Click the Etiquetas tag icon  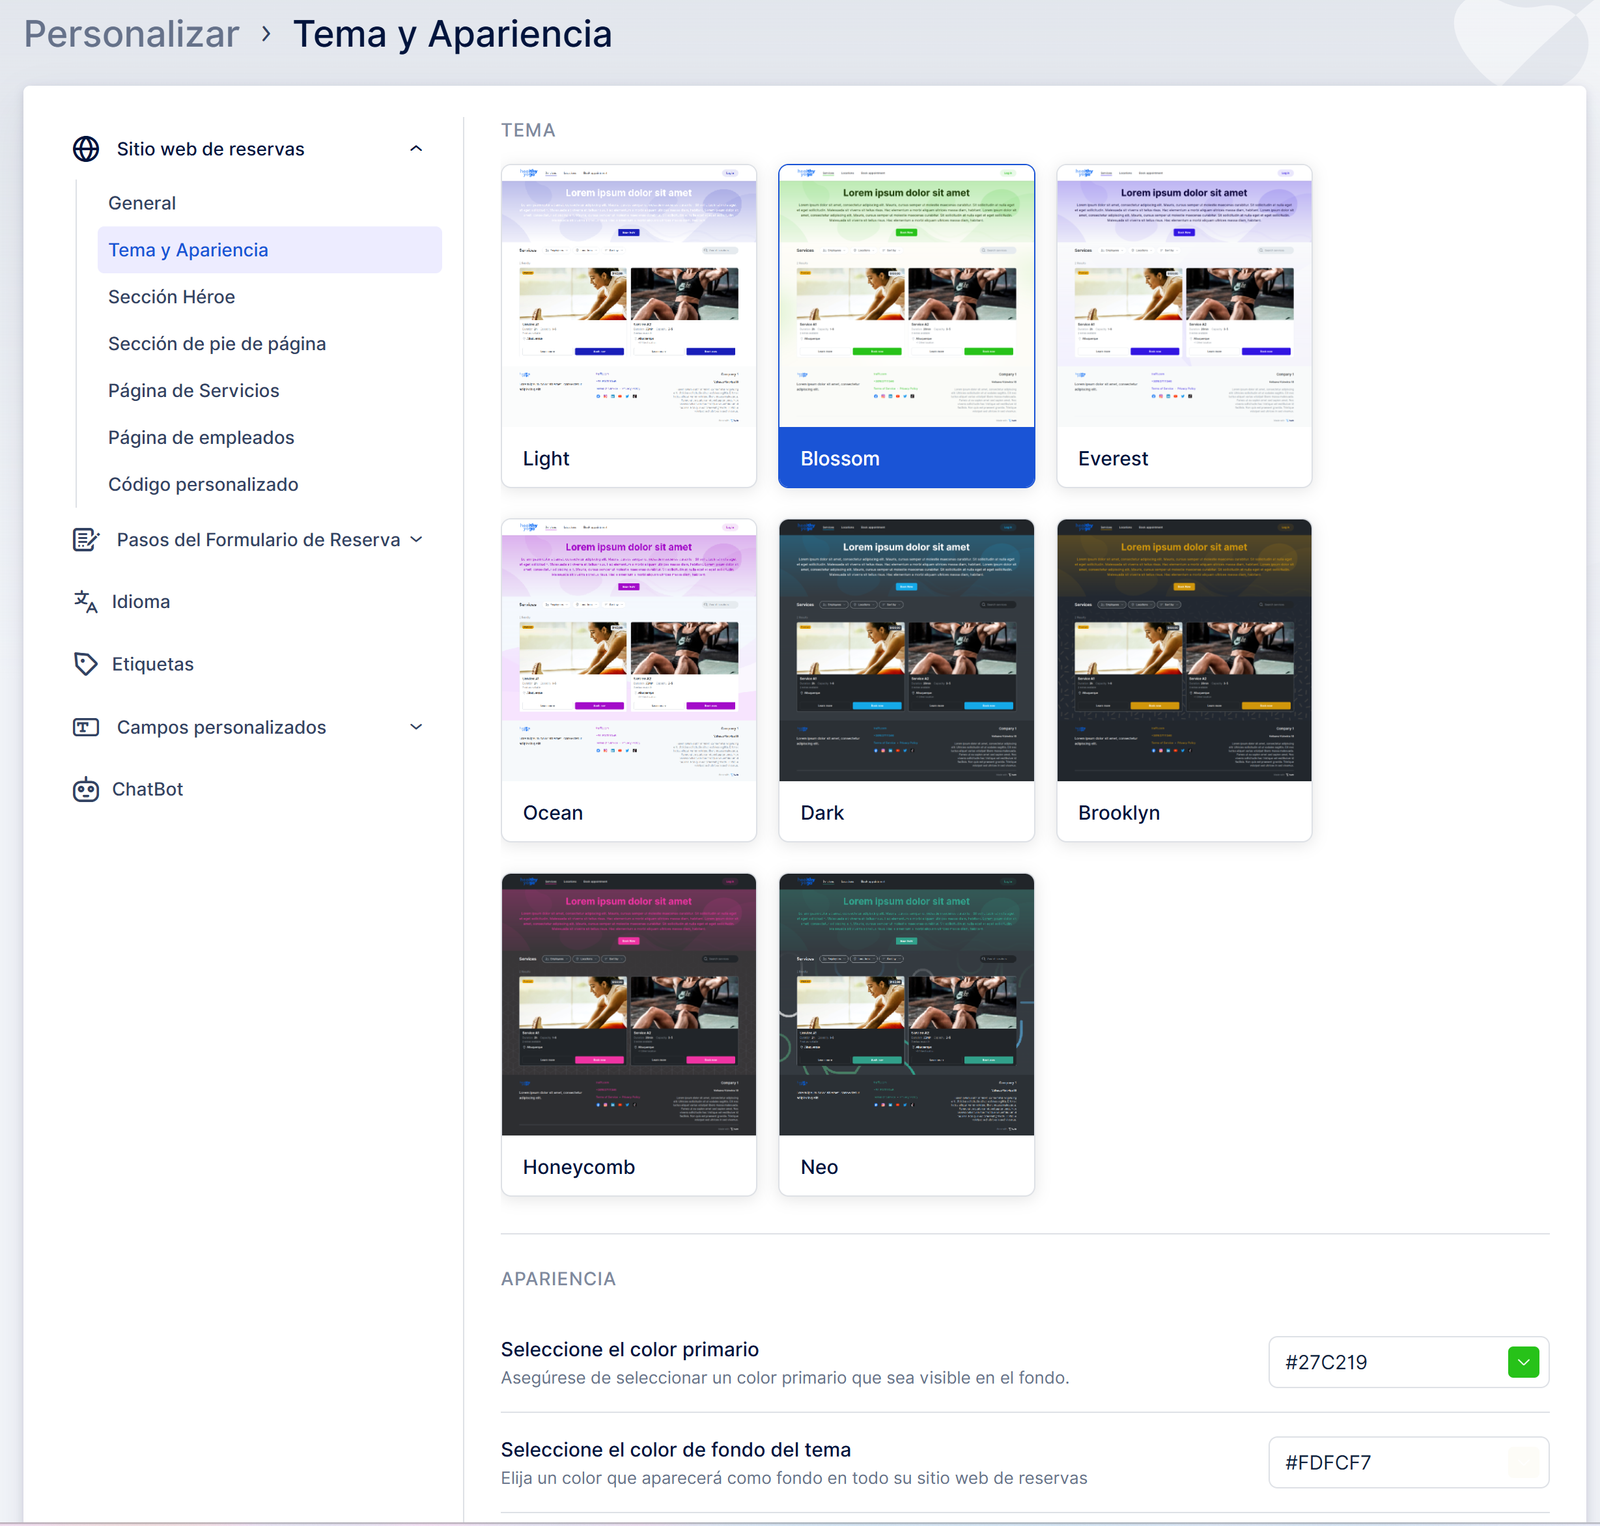86,664
